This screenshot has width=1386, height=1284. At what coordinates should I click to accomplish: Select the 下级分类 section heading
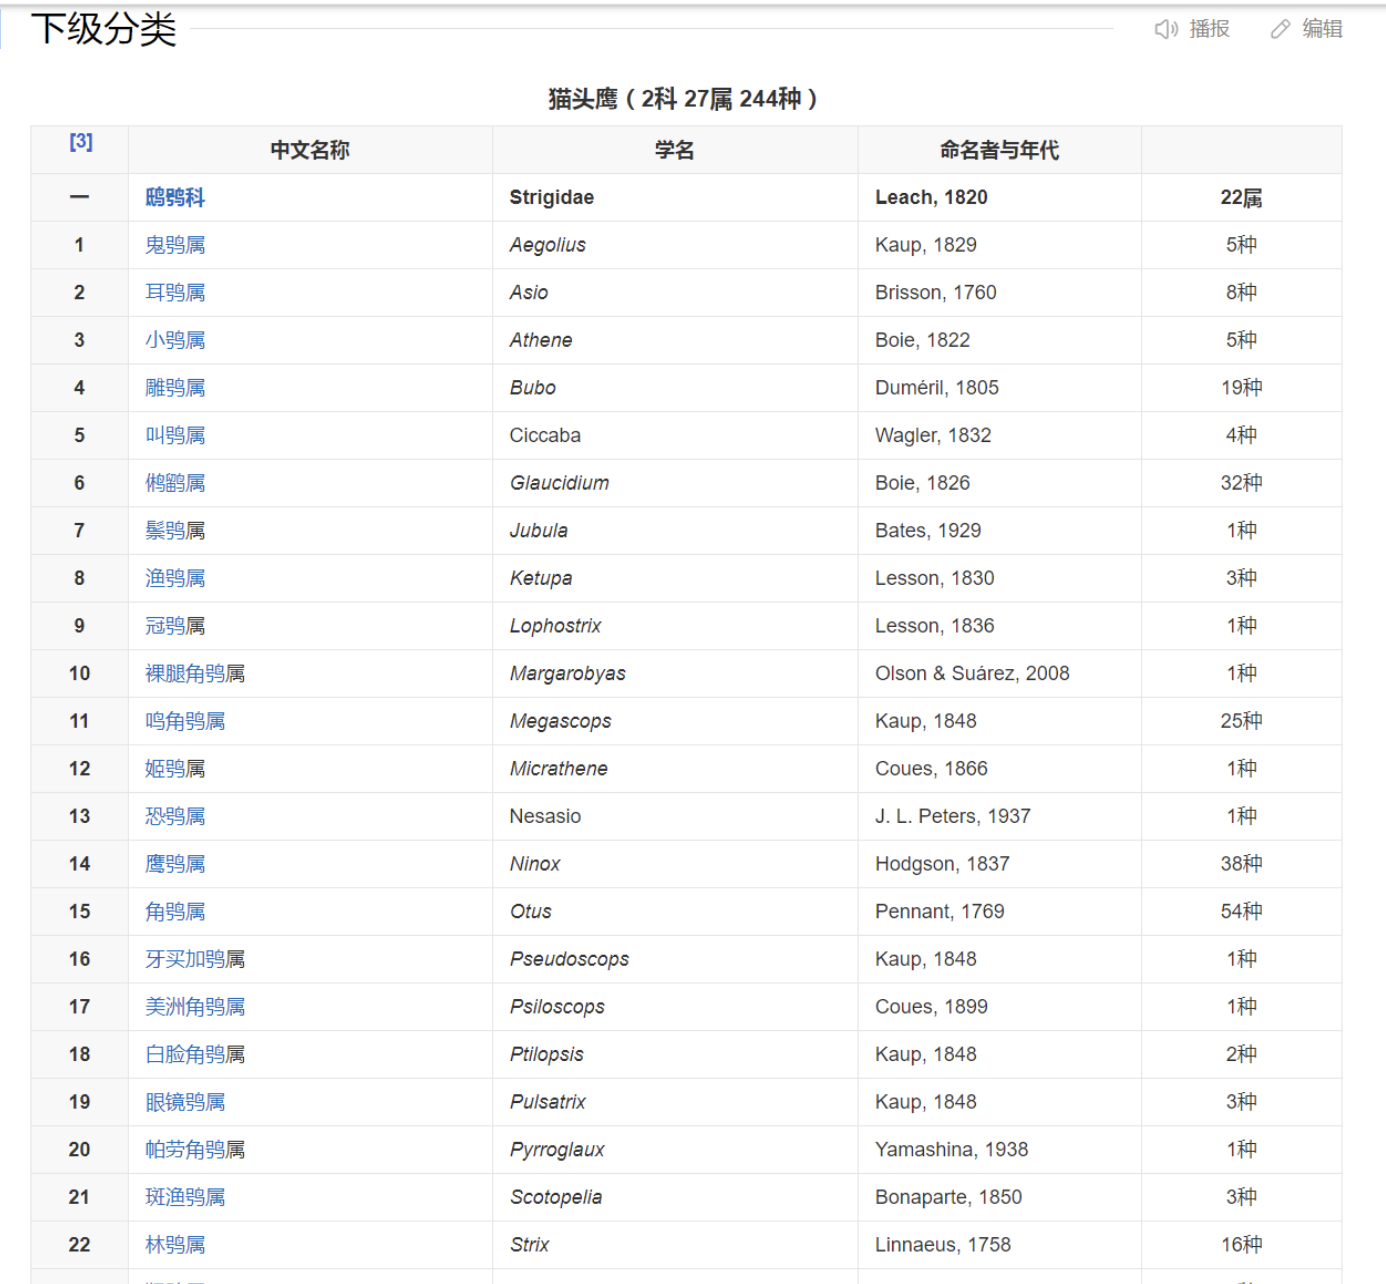point(104,29)
